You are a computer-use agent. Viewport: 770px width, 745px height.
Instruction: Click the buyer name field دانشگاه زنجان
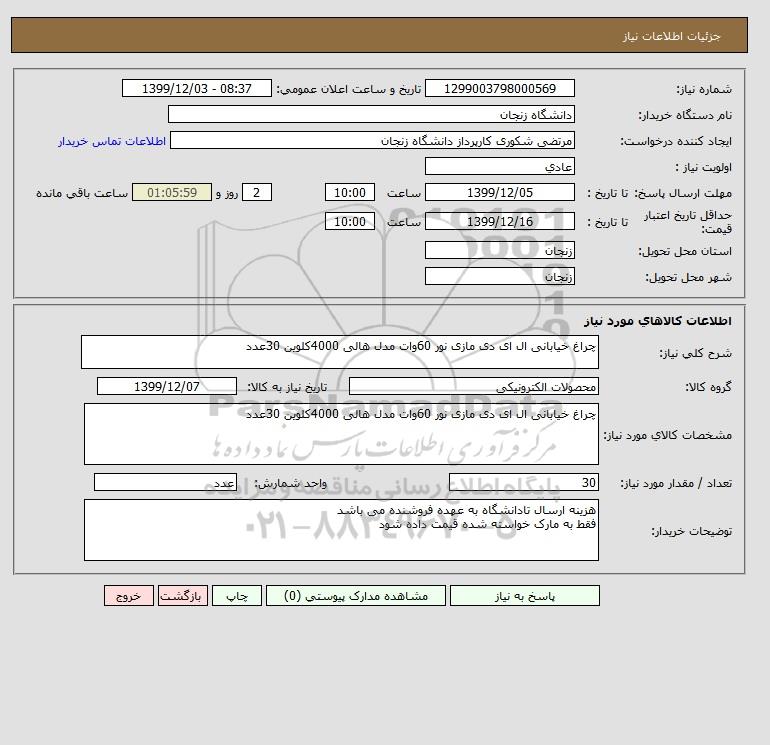[371, 114]
